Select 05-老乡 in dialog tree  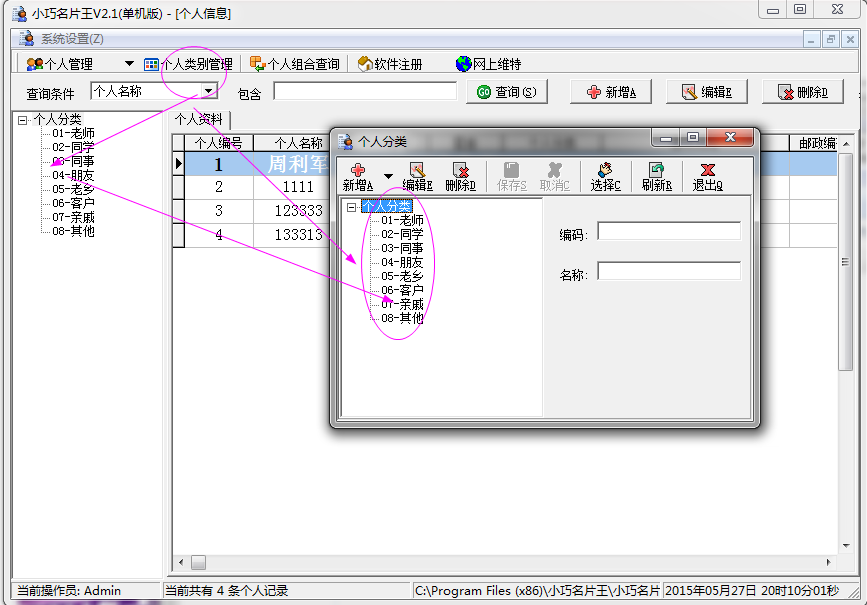(x=402, y=276)
